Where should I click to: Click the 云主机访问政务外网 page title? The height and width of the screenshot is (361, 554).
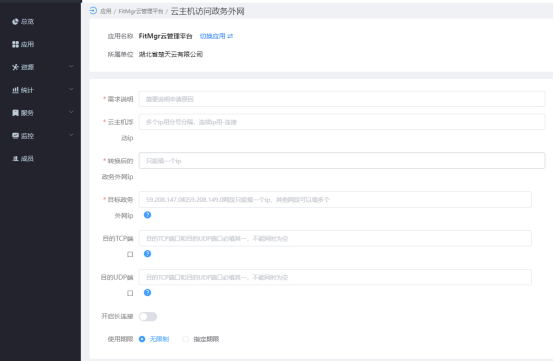click(x=207, y=11)
